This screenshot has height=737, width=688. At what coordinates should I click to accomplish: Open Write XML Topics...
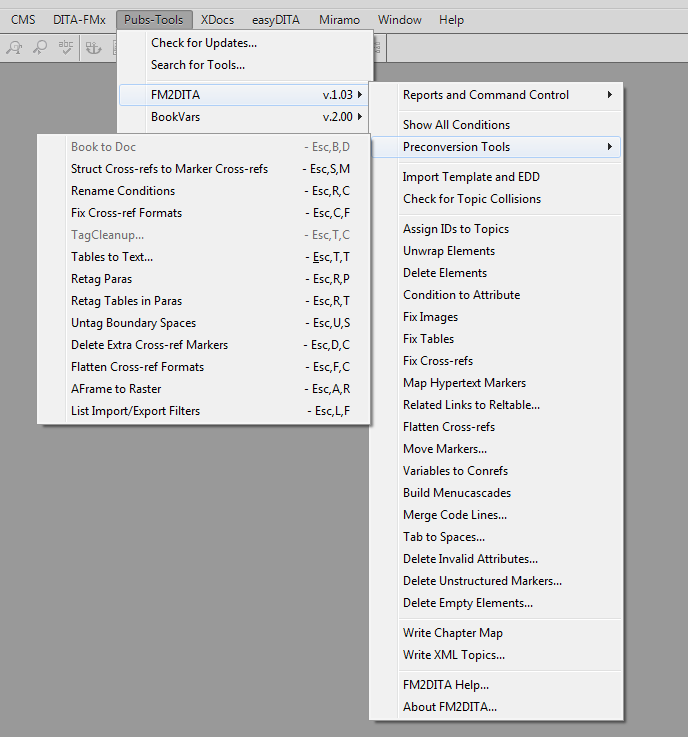point(496,655)
